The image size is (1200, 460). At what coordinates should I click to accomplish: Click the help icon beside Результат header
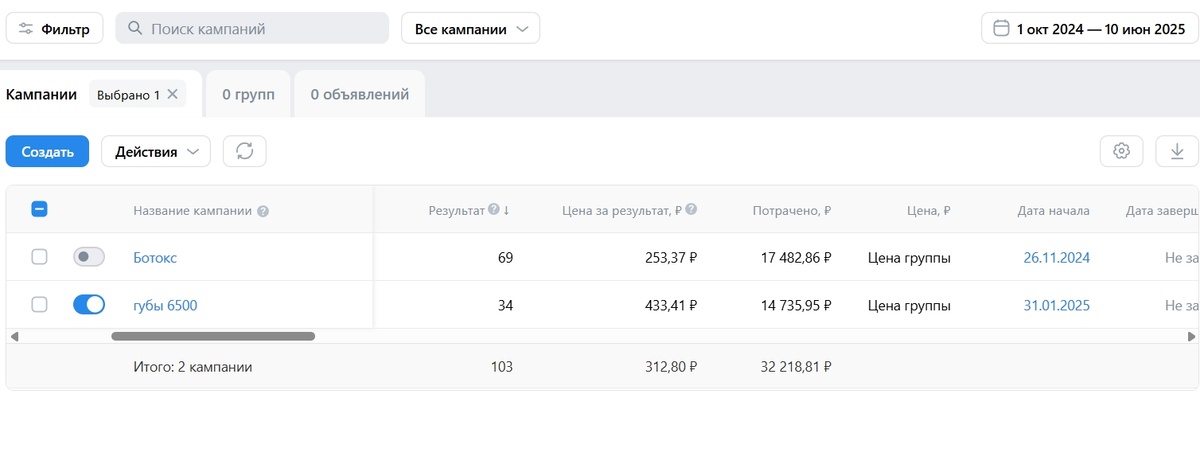[493, 211]
